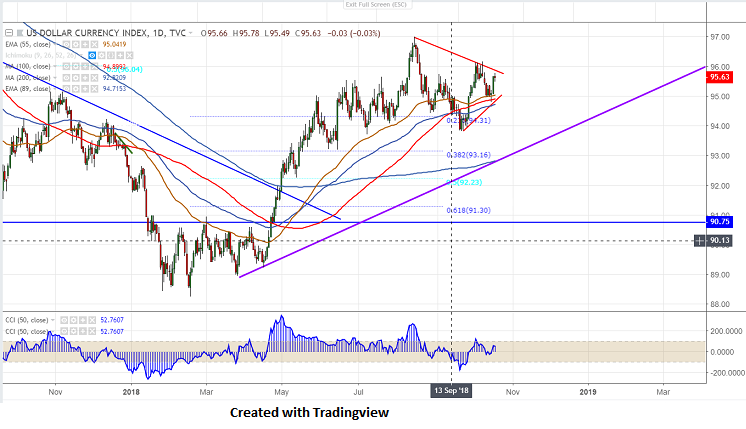
Task: Open EMA (89, close) dropdown arrow
Action: coord(55,88)
